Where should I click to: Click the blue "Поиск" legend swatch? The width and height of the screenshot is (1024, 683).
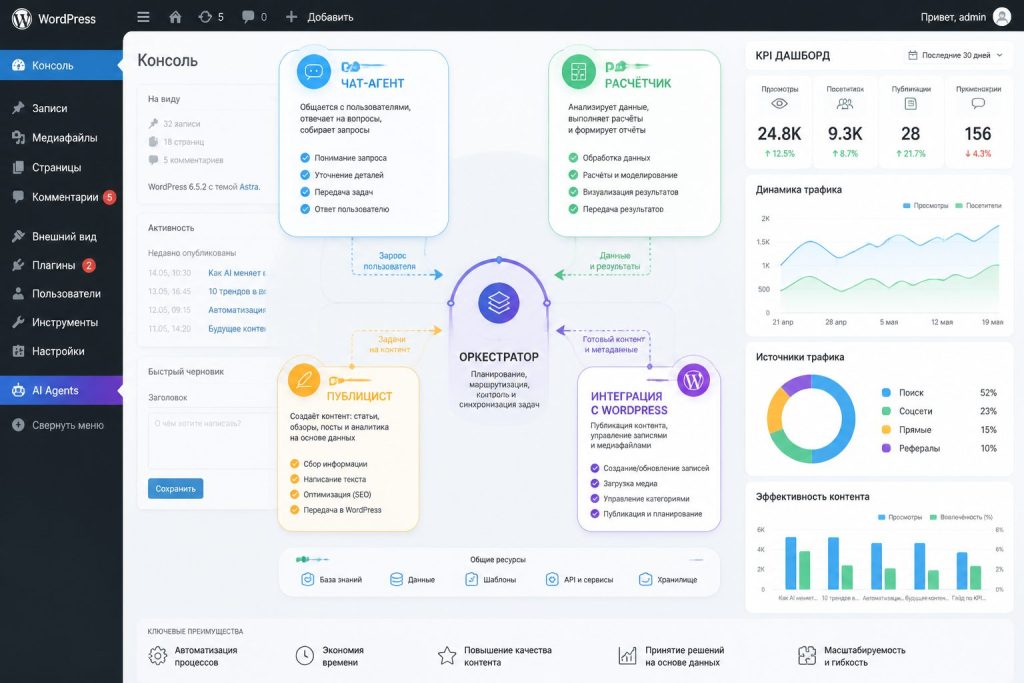[886, 392]
